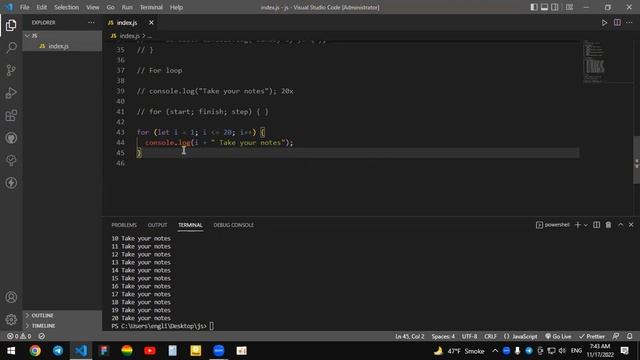
Task: Open the Manage gear icon
Action: point(11,320)
